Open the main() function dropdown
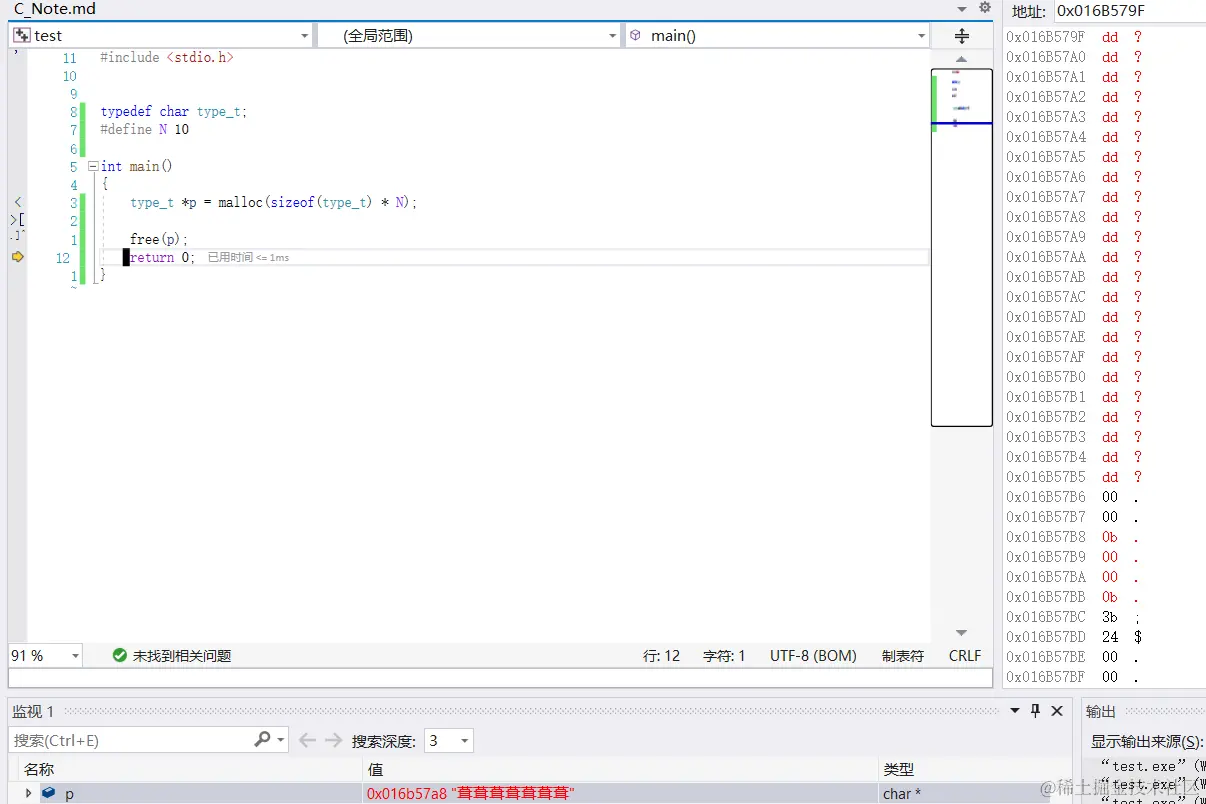Screen dimensions: 1206x804 (x=920, y=34)
